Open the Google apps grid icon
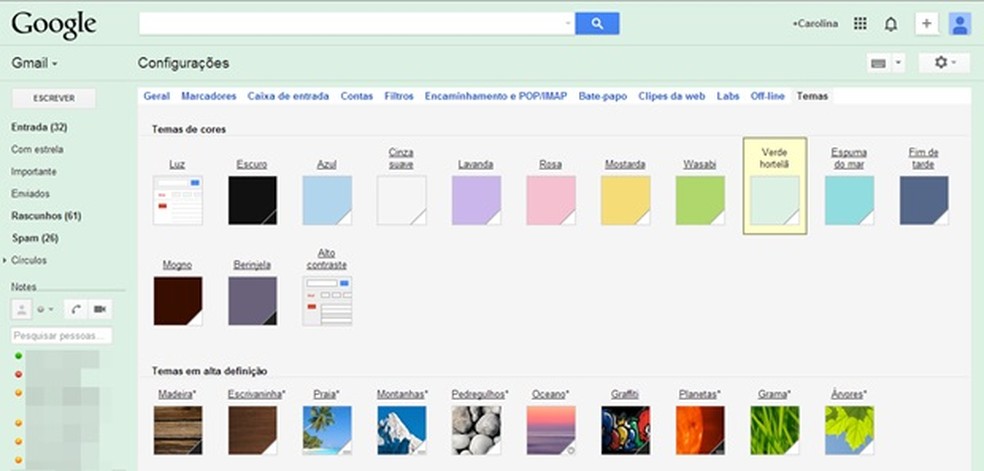 860,24
